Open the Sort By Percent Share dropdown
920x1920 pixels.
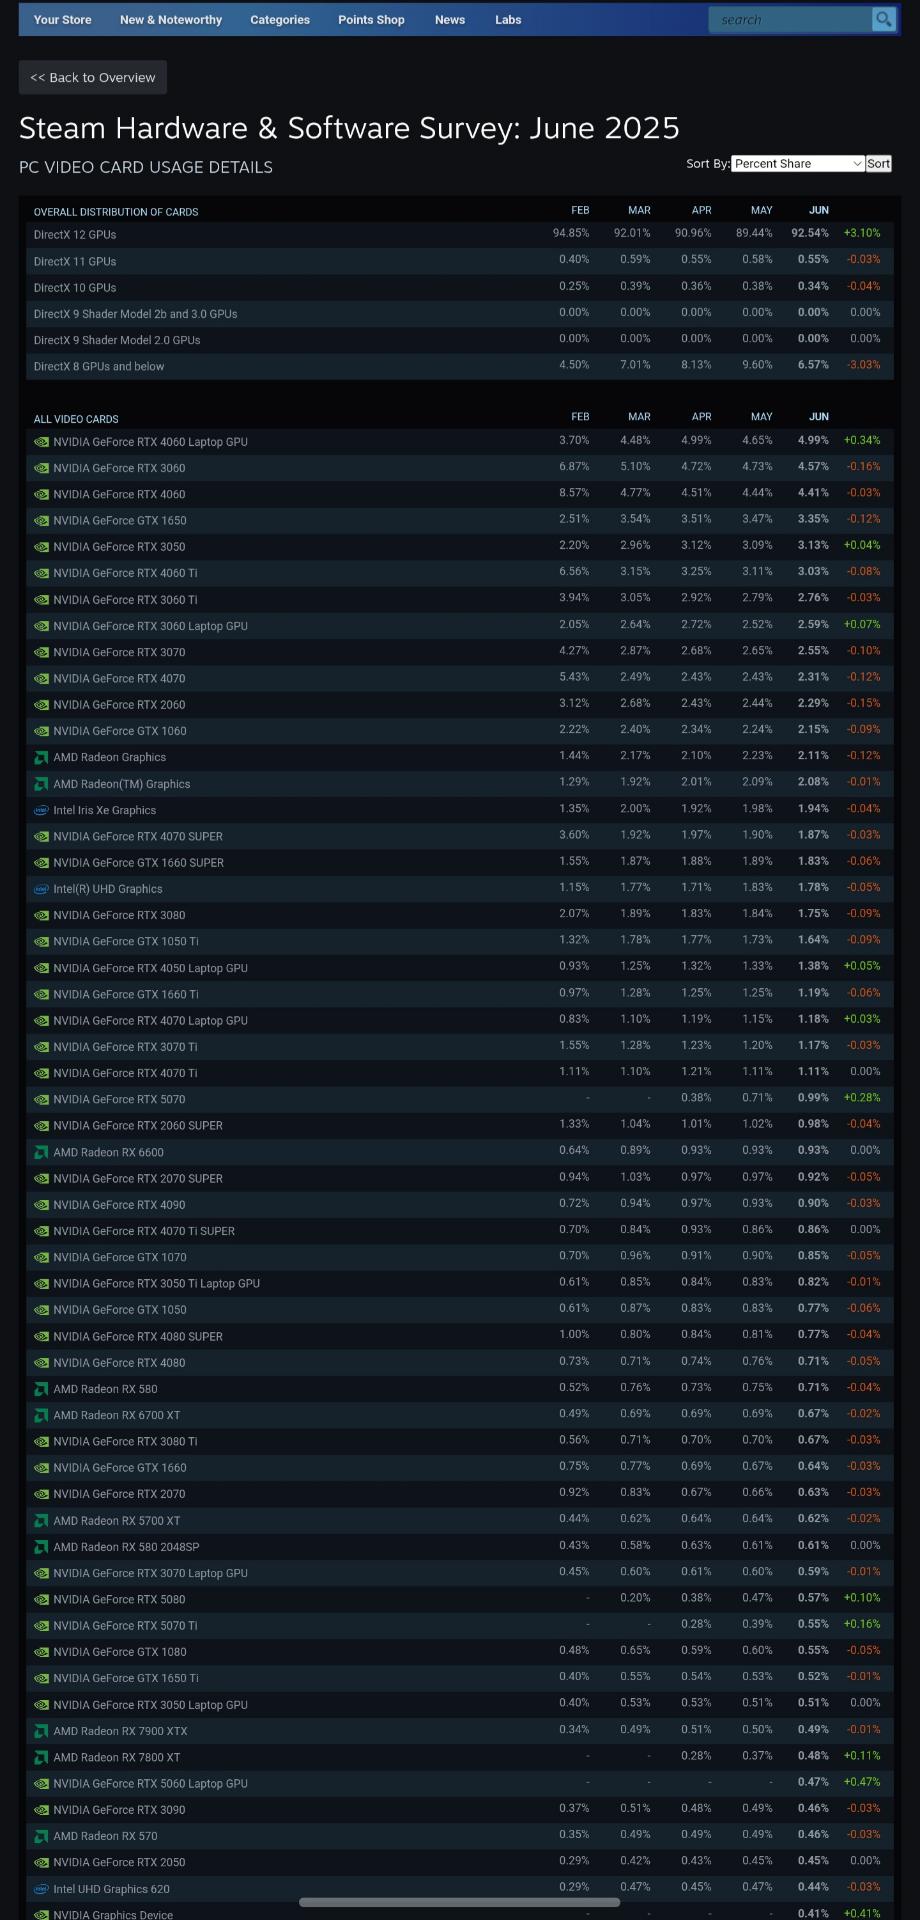tap(797, 164)
